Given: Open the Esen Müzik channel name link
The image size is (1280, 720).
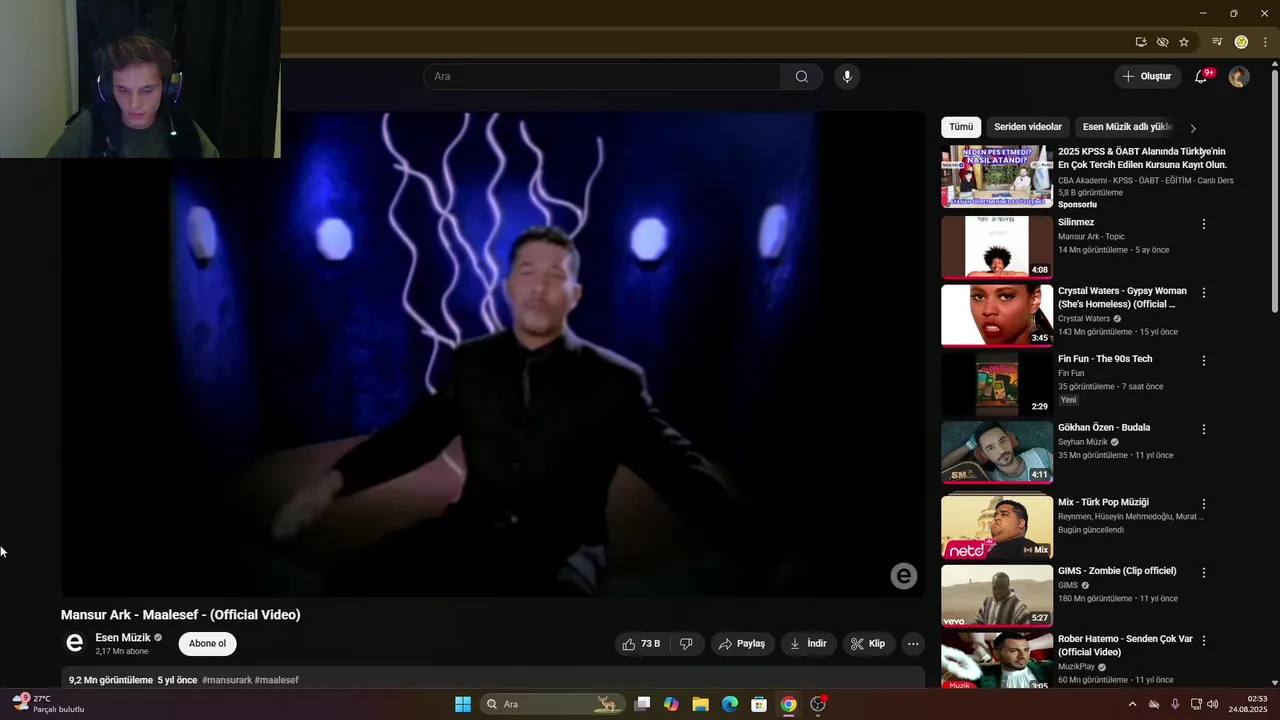Looking at the screenshot, I should (x=123, y=638).
